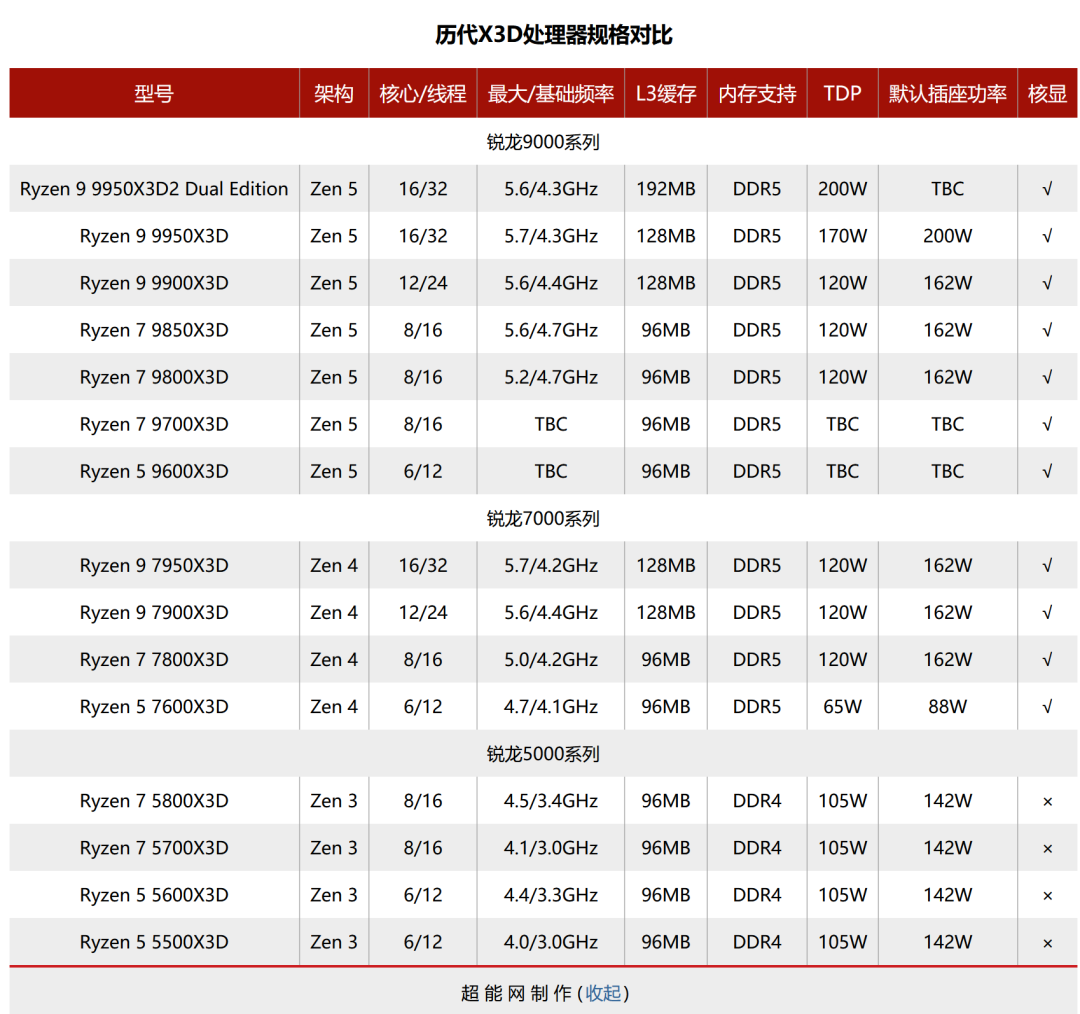Click the 12/24 cores cell for Ryzen 9 9900X3D

pyautogui.click(x=423, y=283)
